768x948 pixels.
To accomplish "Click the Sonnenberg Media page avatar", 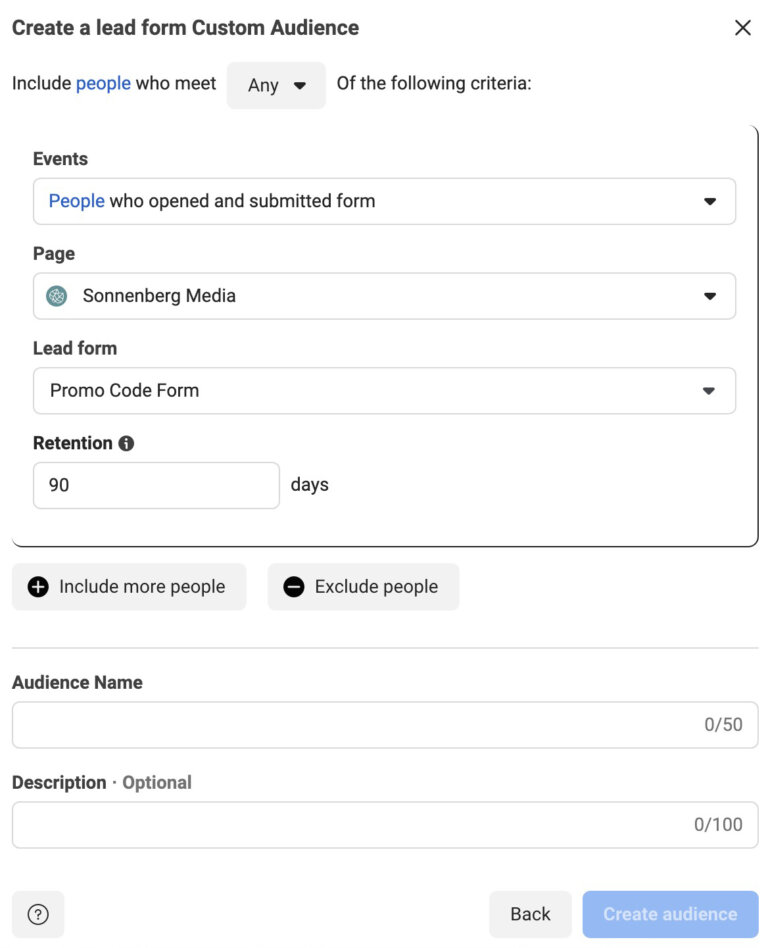I will pos(55,295).
